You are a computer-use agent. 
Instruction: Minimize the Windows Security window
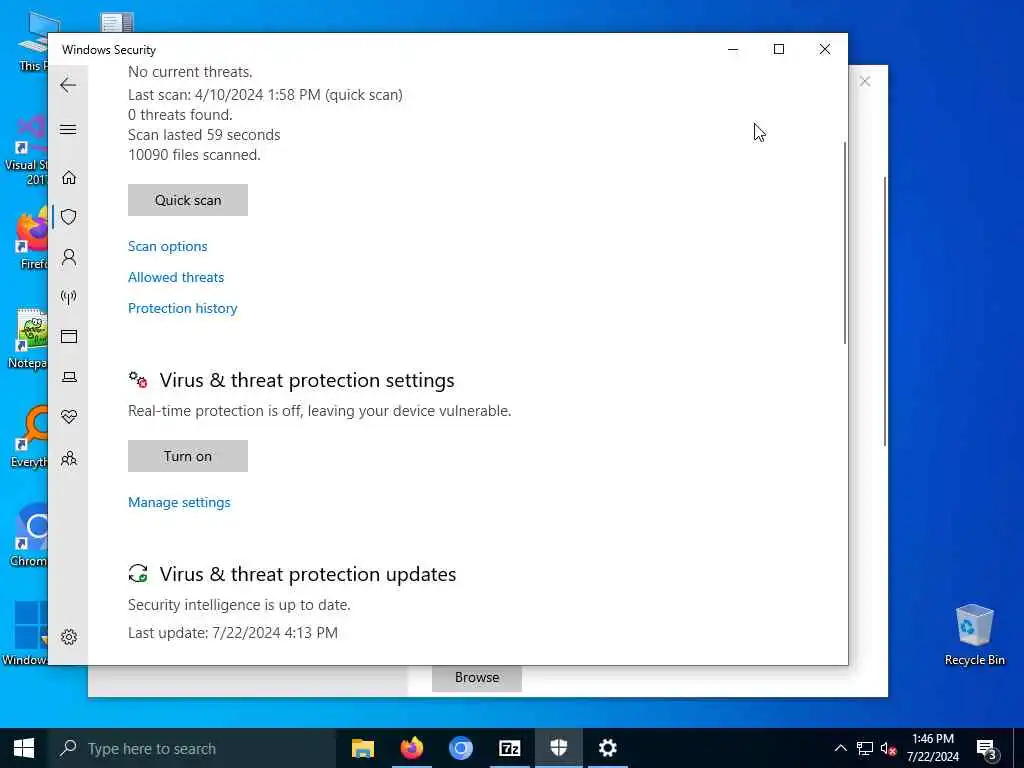click(x=733, y=50)
